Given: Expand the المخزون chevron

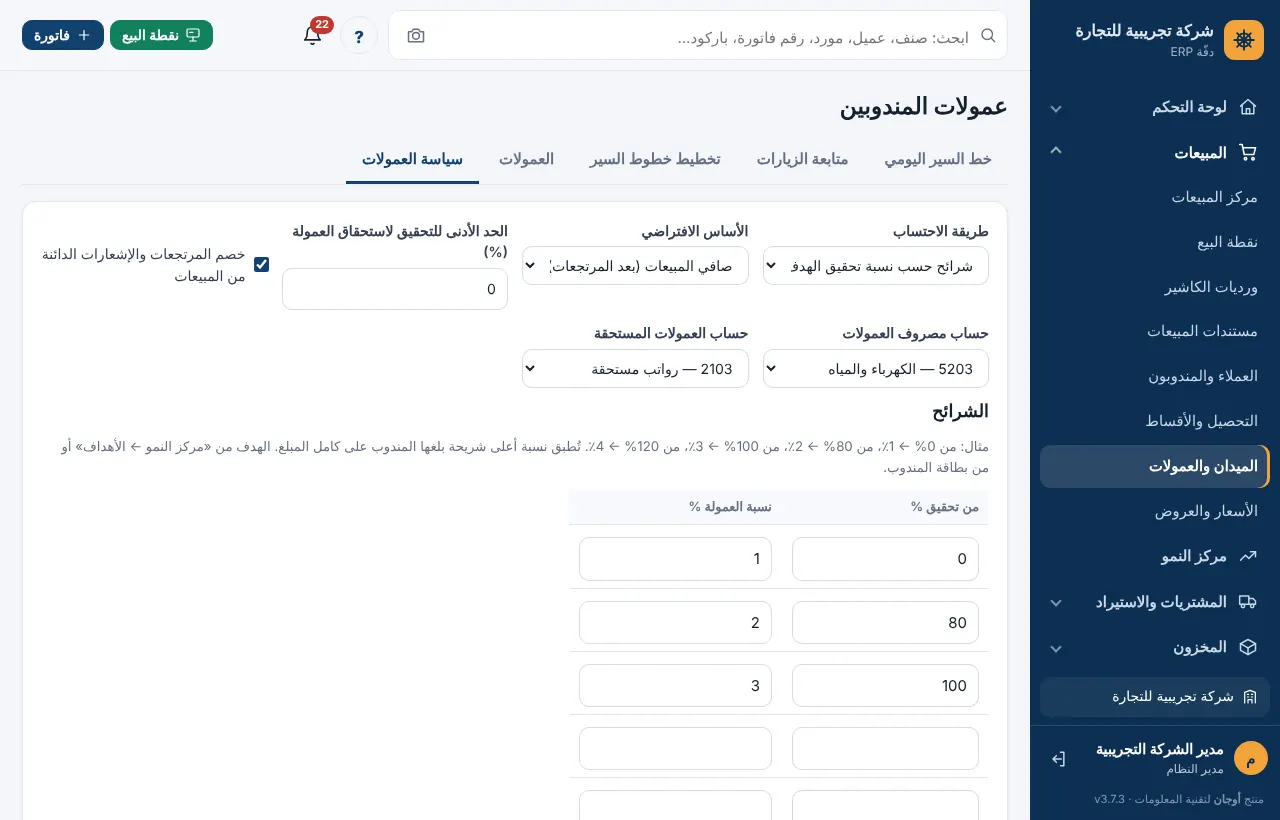Looking at the screenshot, I should [1056, 648].
